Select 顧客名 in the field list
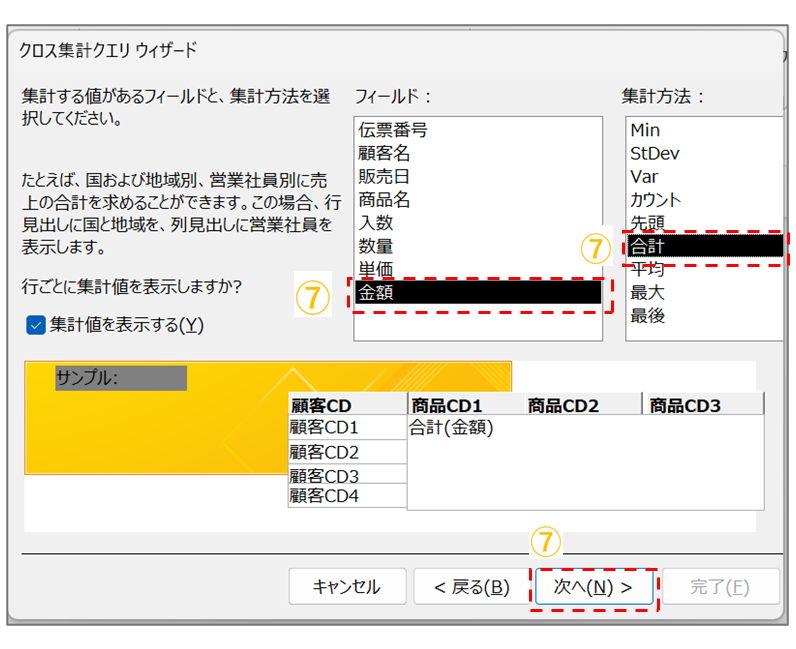796x649 pixels. [x=384, y=153]
